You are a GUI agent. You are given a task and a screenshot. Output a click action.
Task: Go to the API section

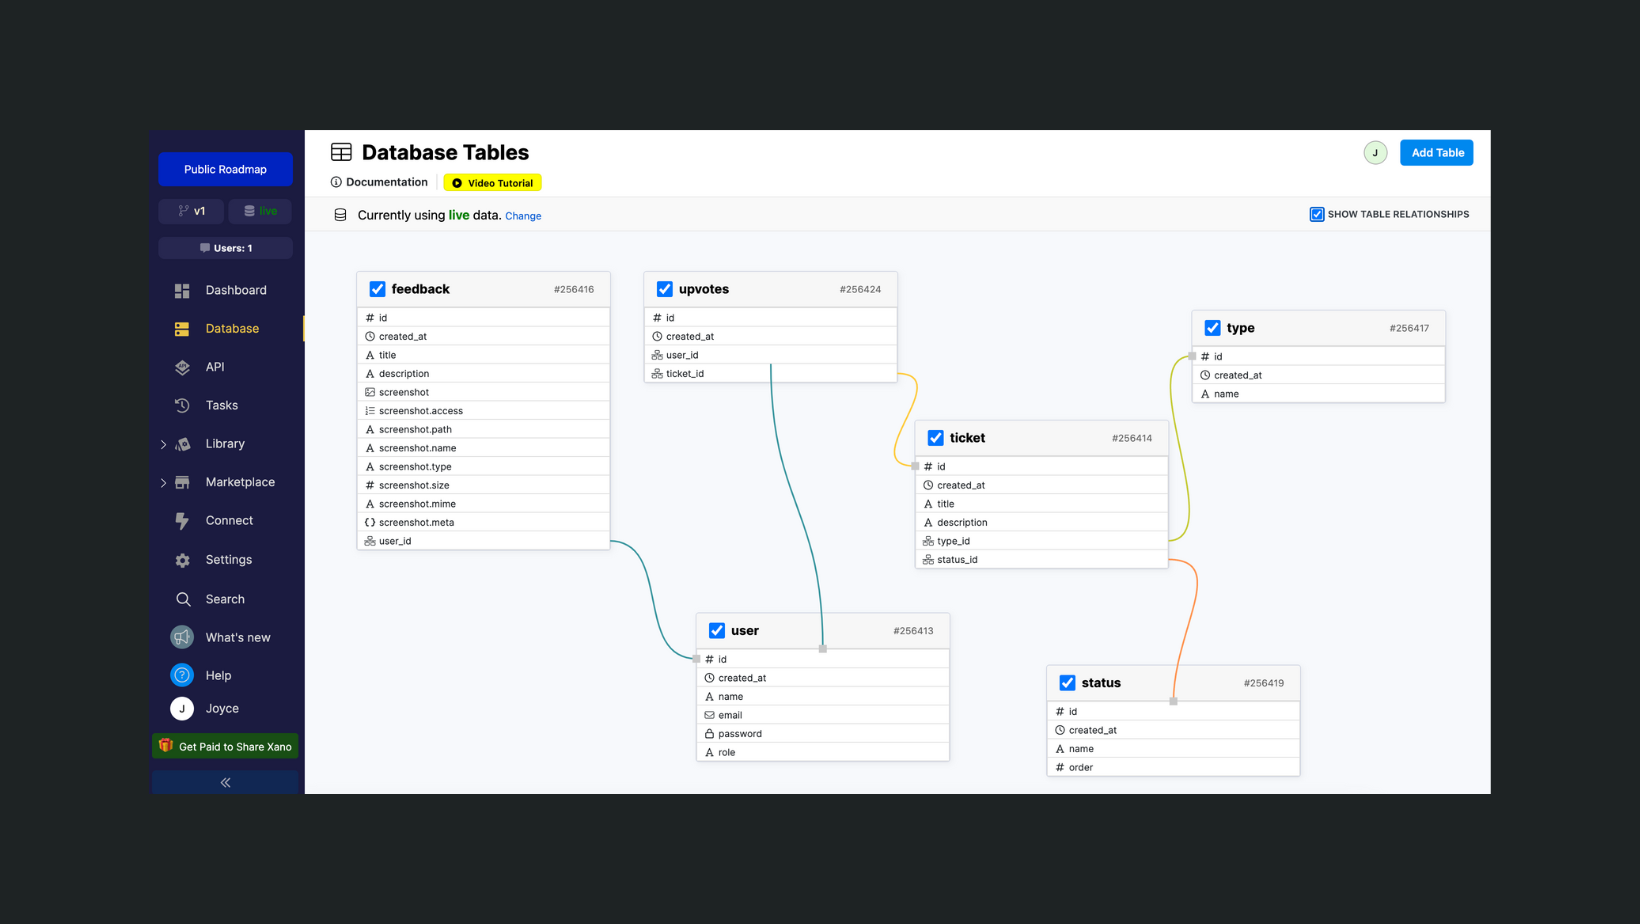215,367
